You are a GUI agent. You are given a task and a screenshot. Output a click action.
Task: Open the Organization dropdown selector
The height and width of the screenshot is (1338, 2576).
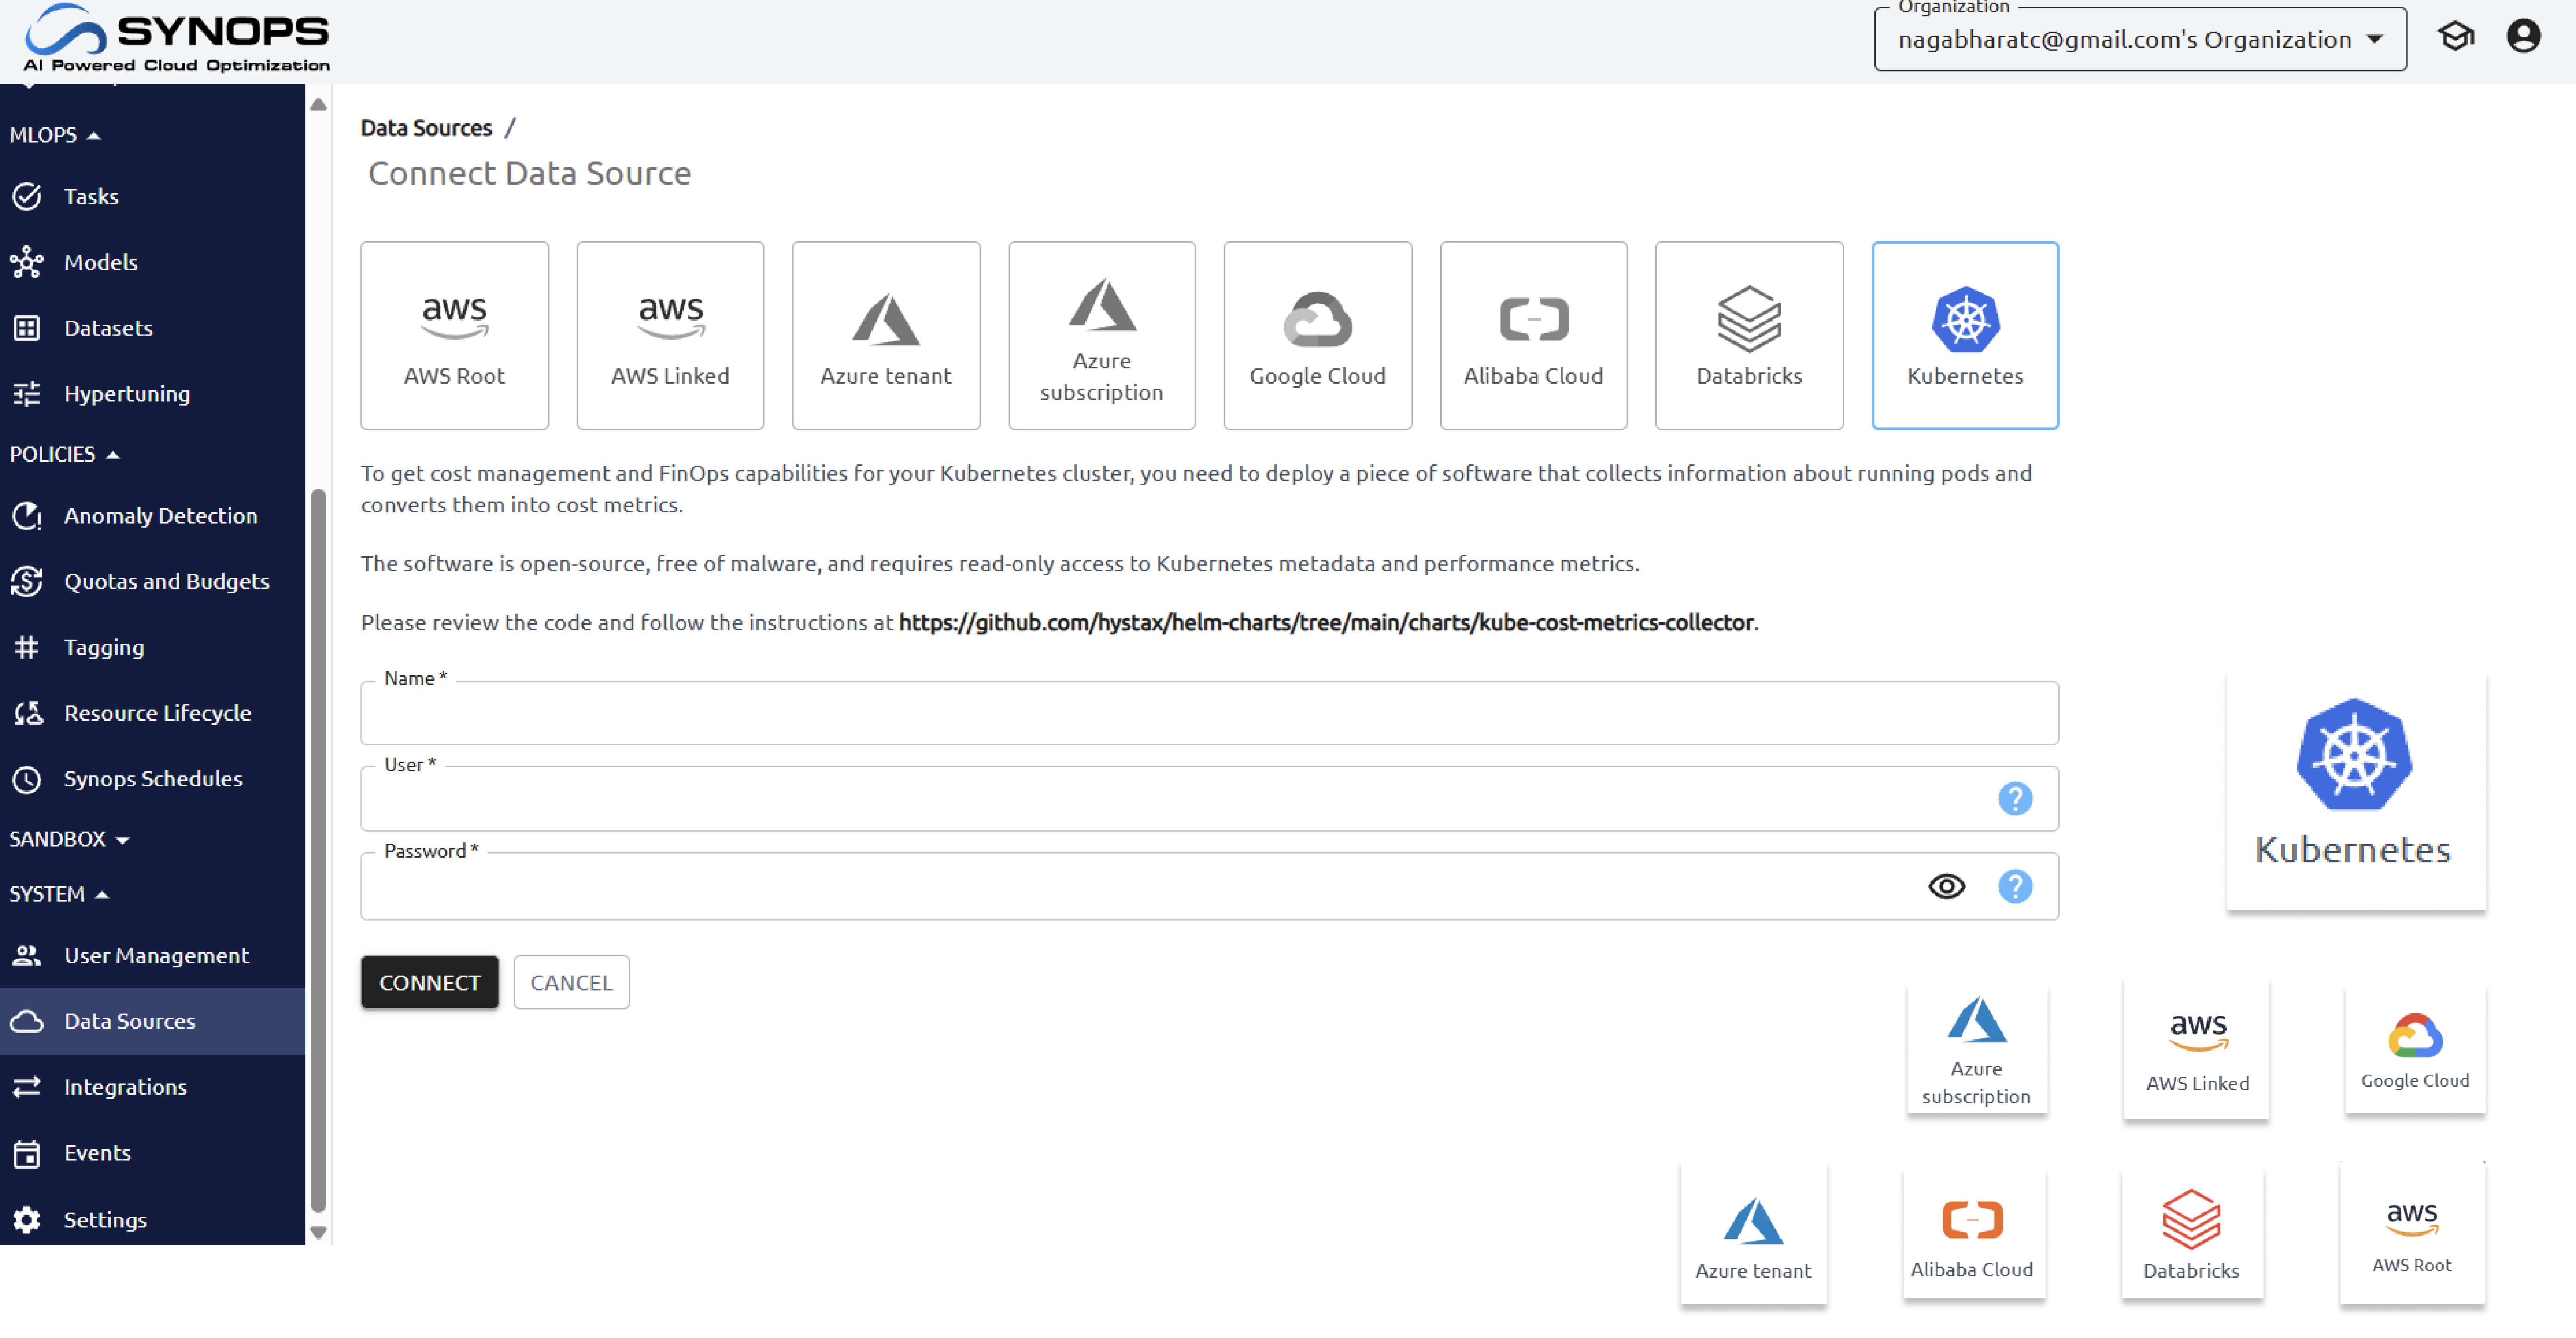pyautogui.click(x=2139, y=40)
